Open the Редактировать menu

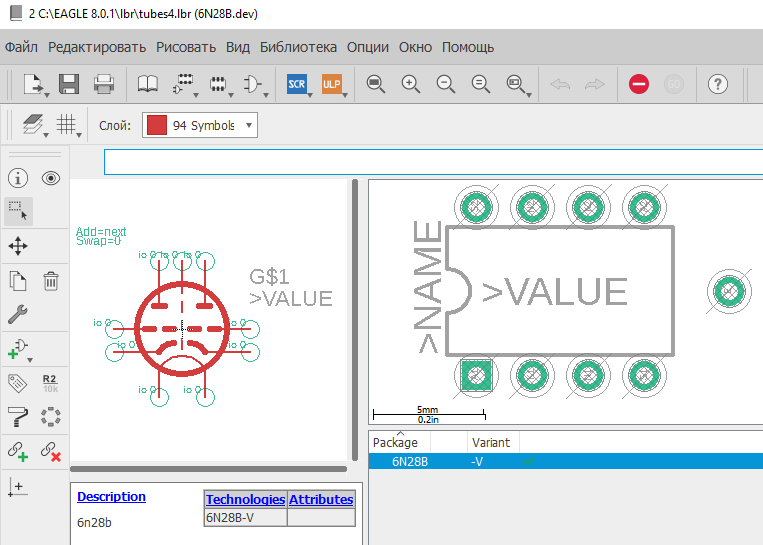click(x=97, y=47)
